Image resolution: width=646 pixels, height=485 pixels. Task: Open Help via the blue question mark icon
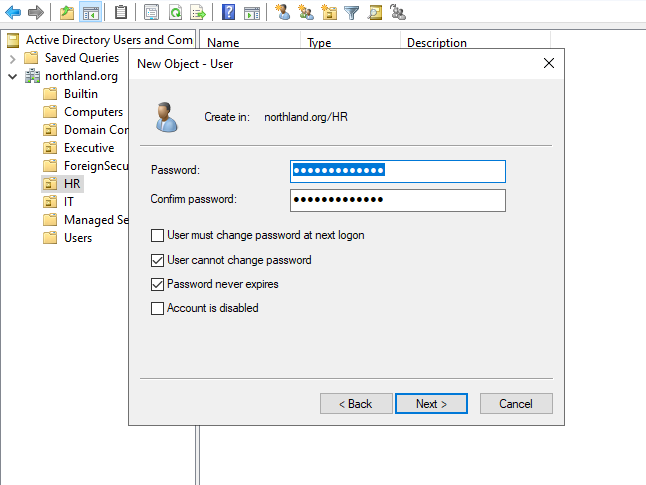pos(229,13)
